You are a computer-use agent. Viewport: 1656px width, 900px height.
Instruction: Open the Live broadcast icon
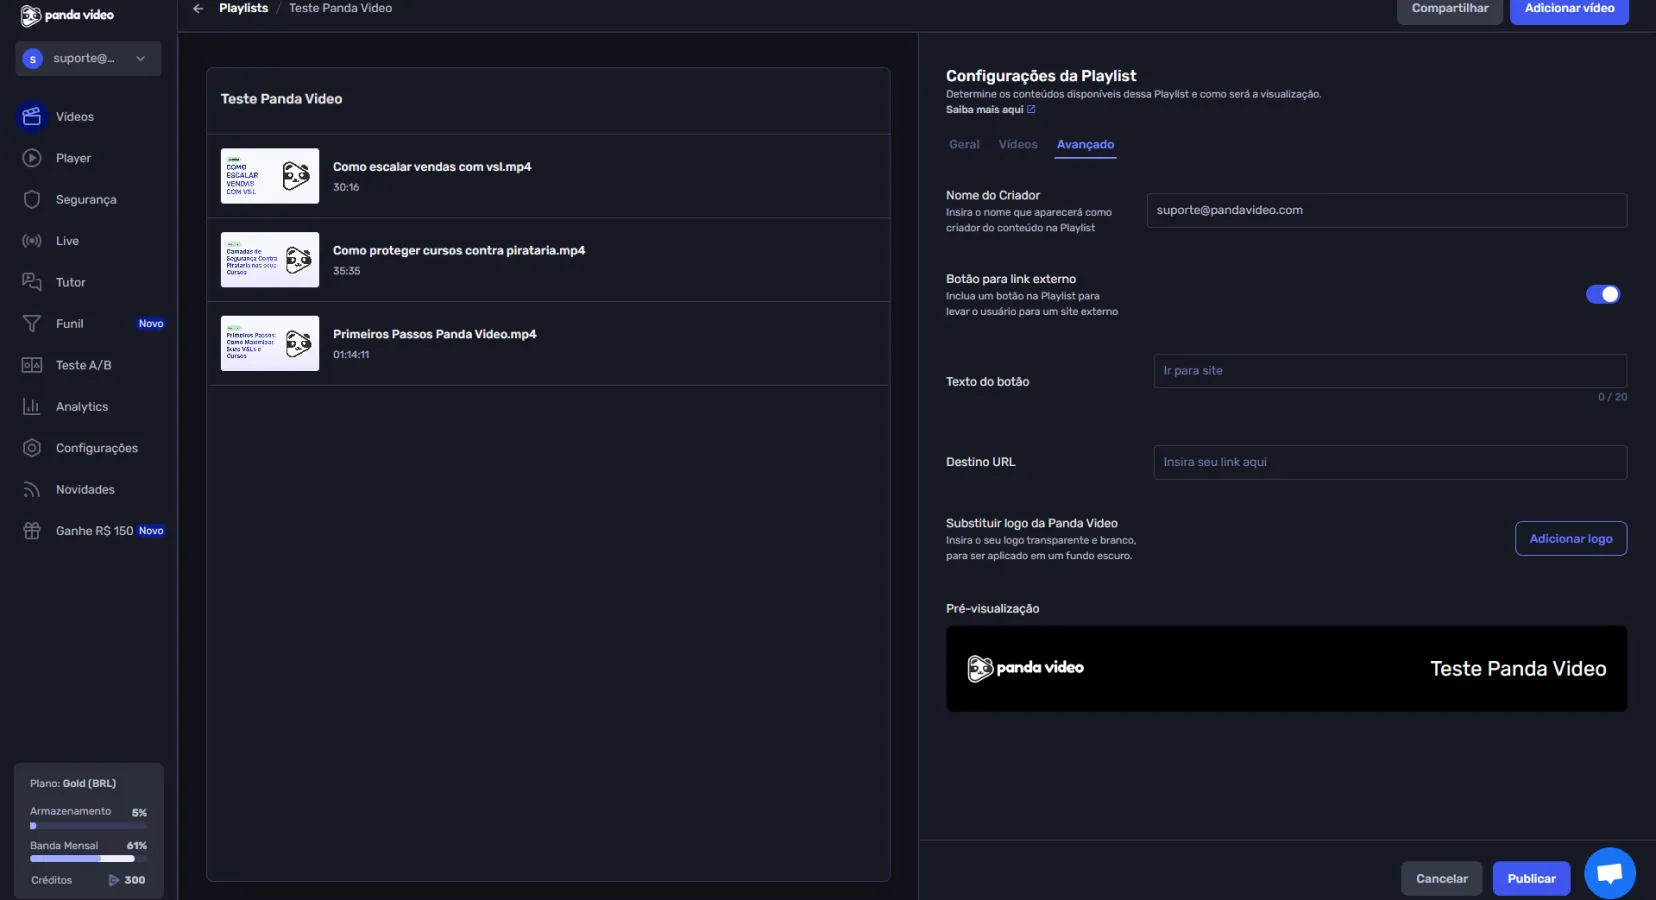tap(32, 241)
